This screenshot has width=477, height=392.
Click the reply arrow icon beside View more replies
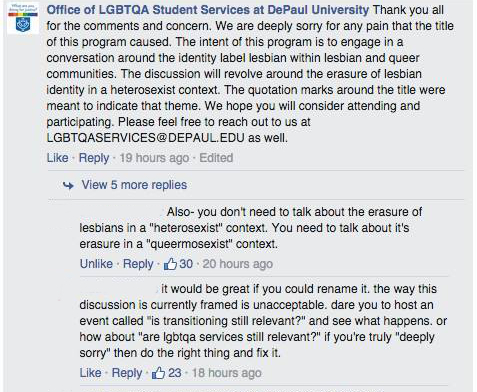click(68, 185)
